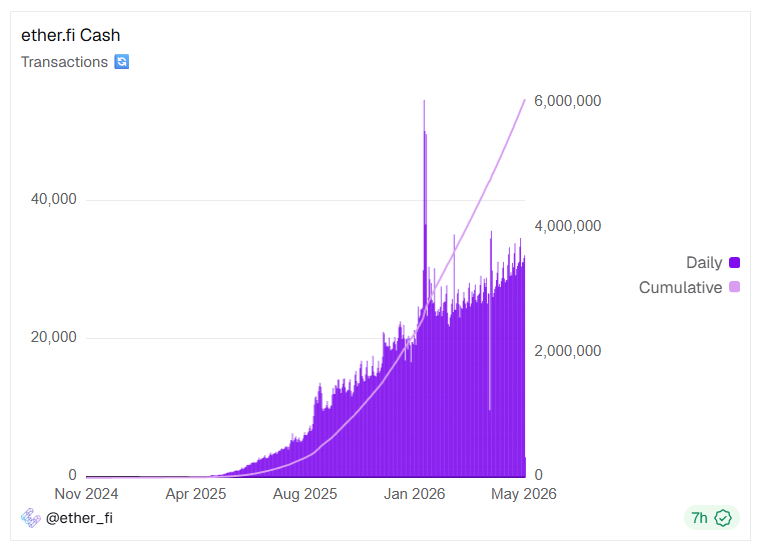Click the 2,000,000 right axis label
Image resolution: width=763 pixels, height=556 pixels.
point(567,351)
